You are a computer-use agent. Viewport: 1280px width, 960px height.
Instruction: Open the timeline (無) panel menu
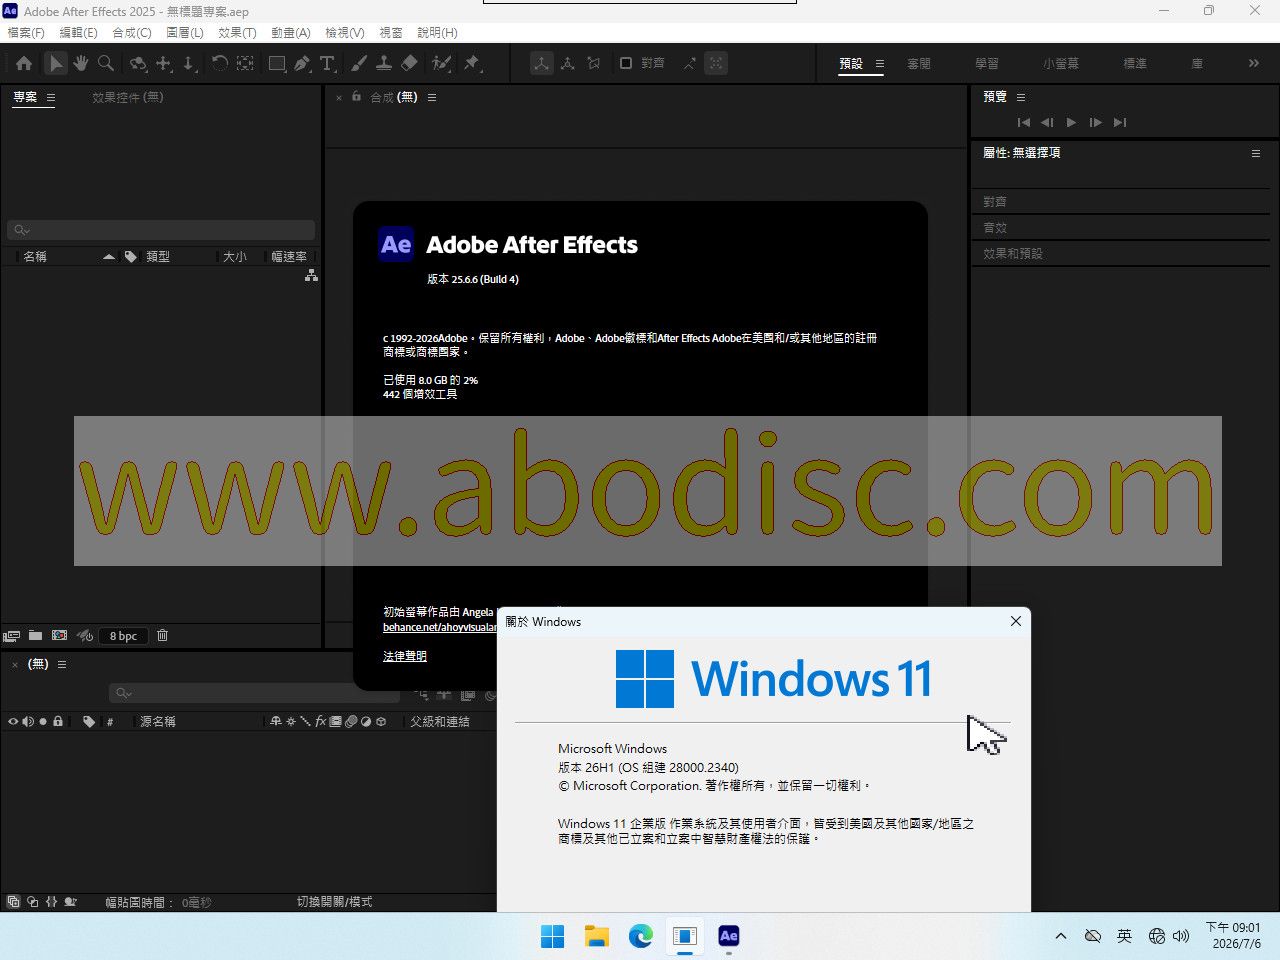[62, 664]
